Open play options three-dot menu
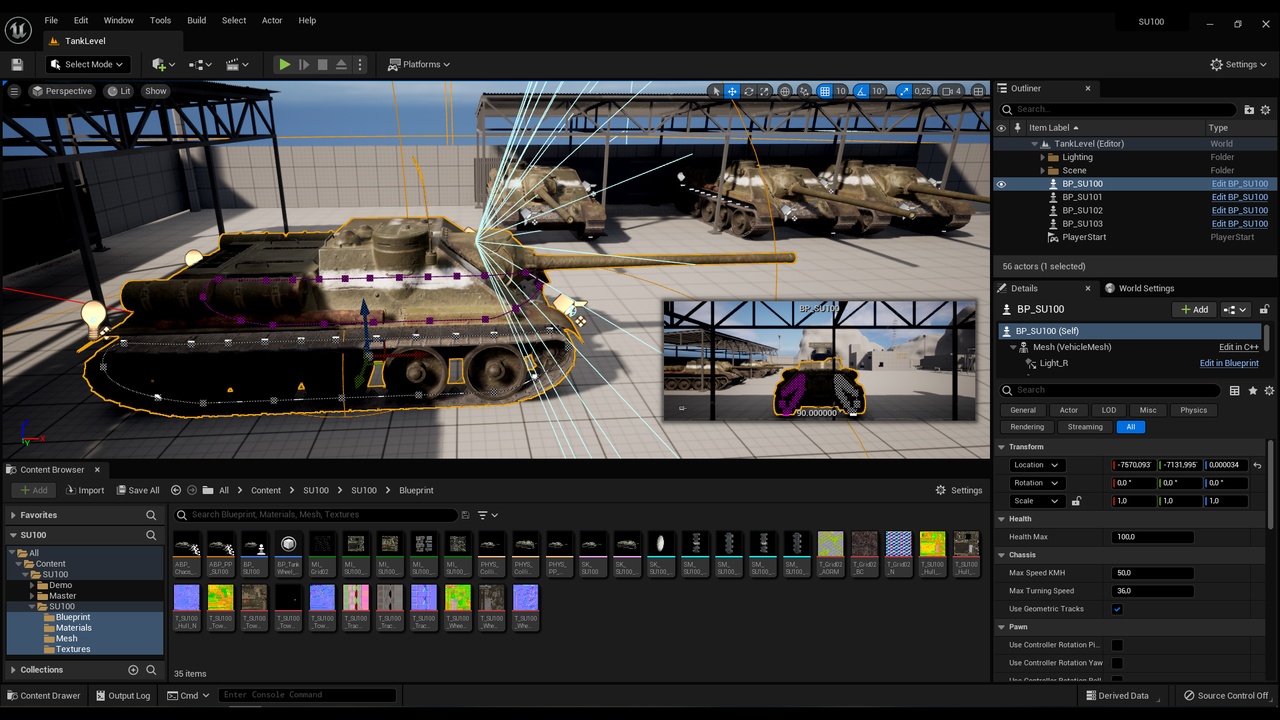The height and width of the screenshot is (720, 1280). click(x=360, y=64)
